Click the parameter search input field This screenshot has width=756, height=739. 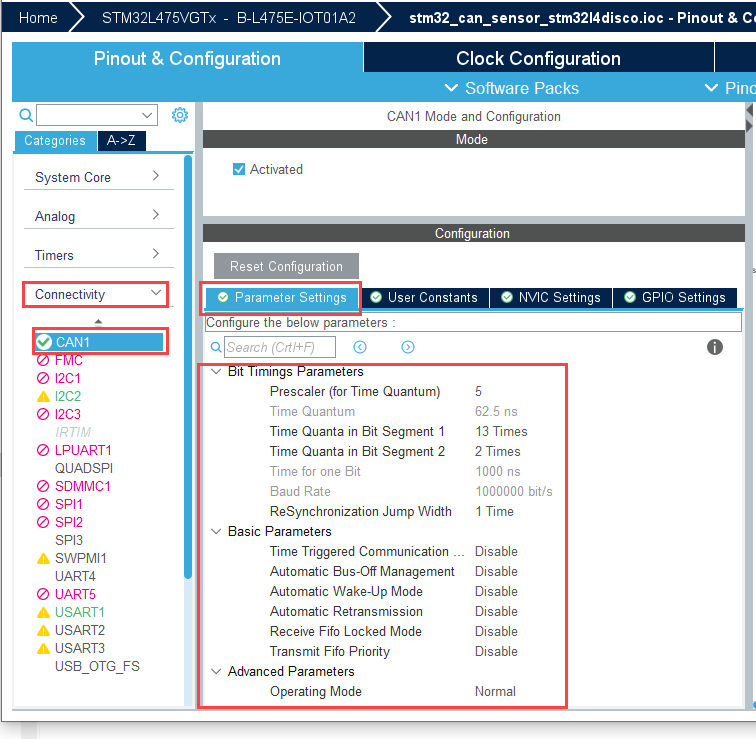[279, 347]
